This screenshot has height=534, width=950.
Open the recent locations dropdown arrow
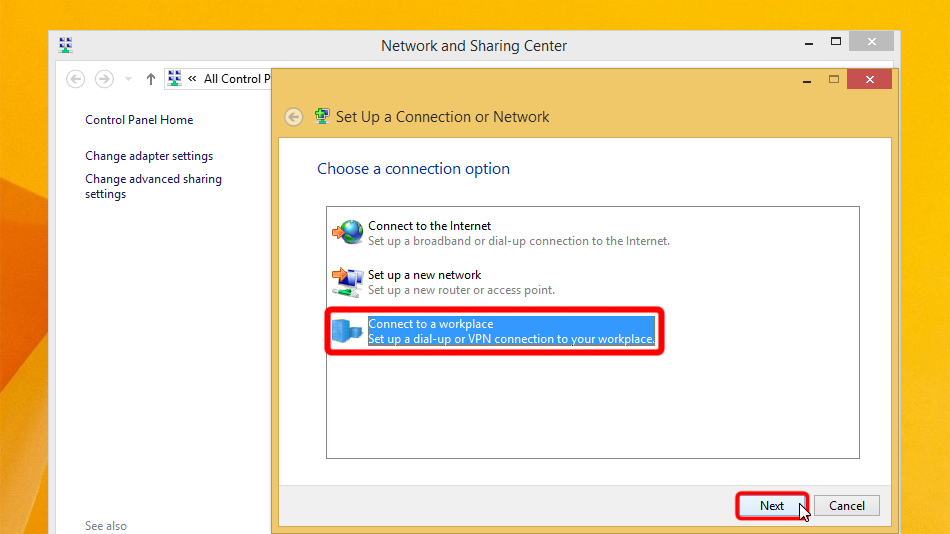(x=128, y=79)
